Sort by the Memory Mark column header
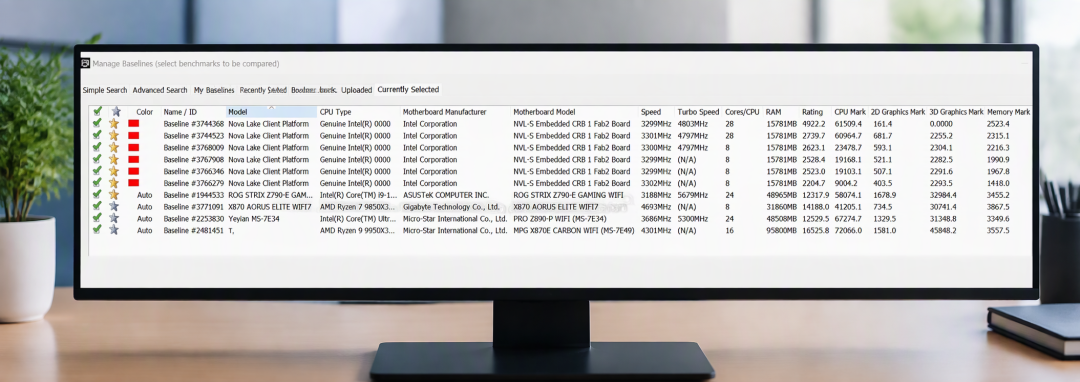 [1008, 112]
